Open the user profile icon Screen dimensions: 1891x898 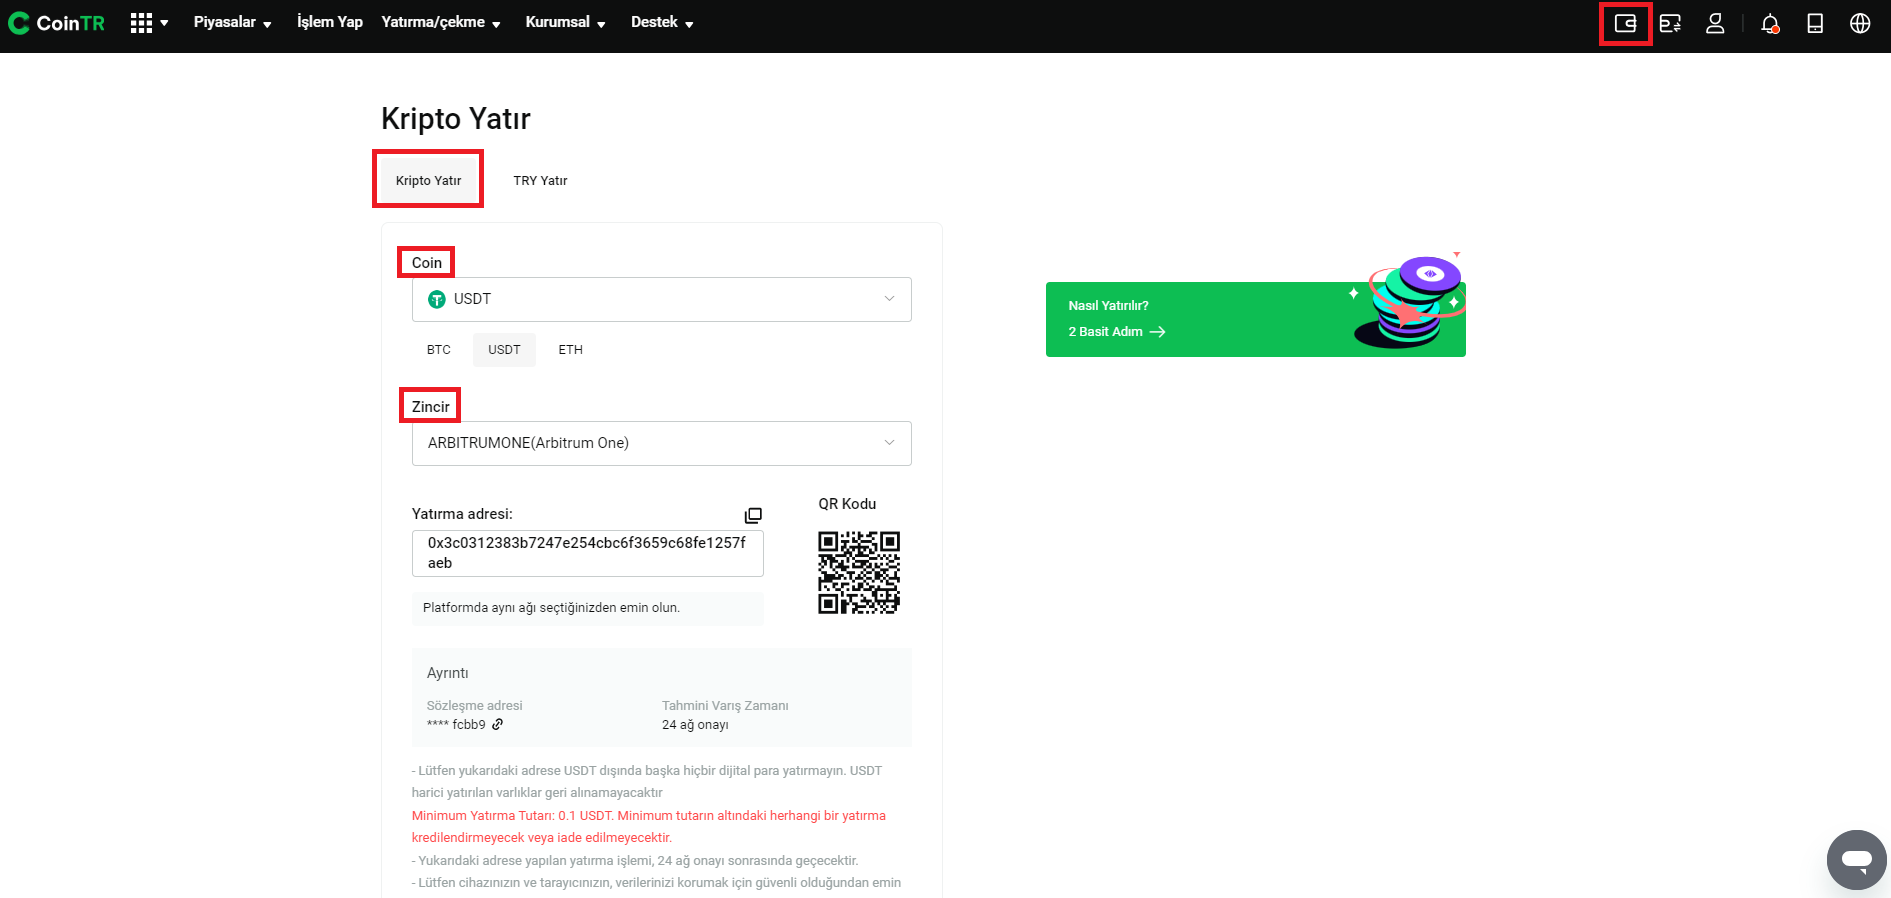(1715, 23)
